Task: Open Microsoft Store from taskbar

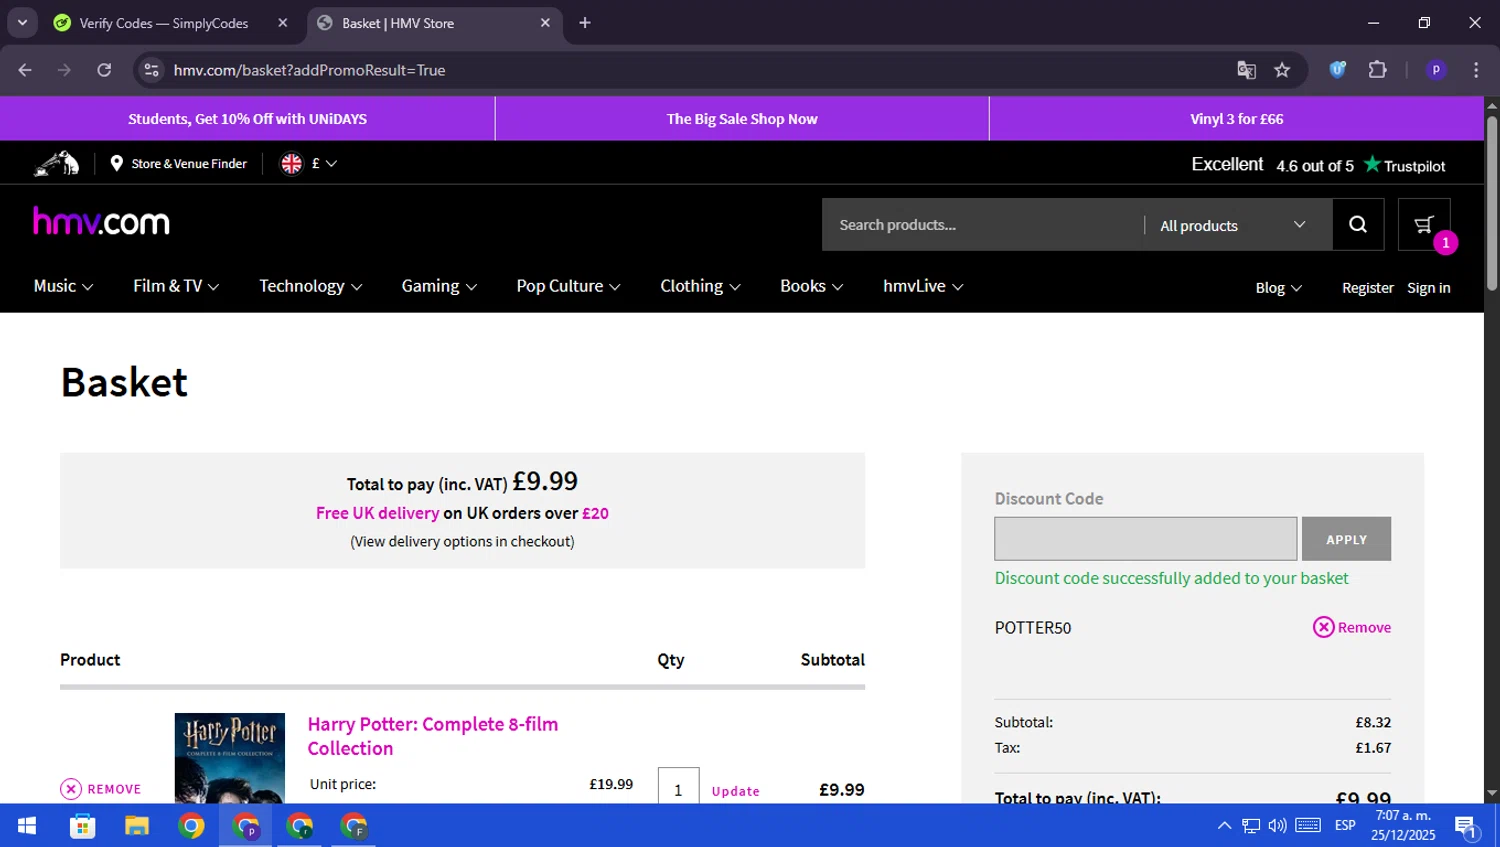Action: click(x=82, y=826)
